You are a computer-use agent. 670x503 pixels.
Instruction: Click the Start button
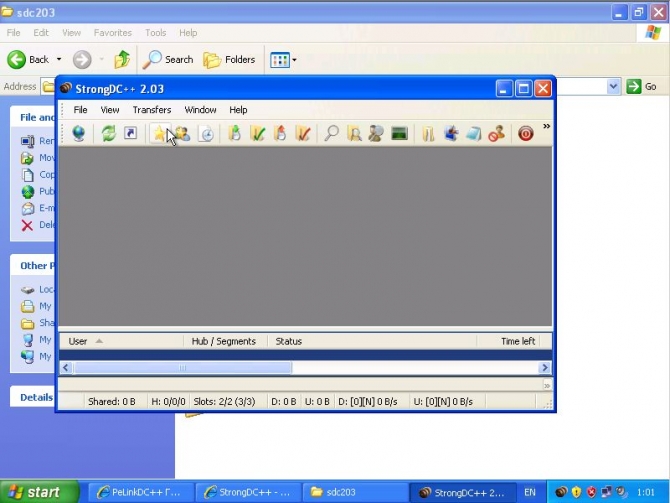point(39,492)
